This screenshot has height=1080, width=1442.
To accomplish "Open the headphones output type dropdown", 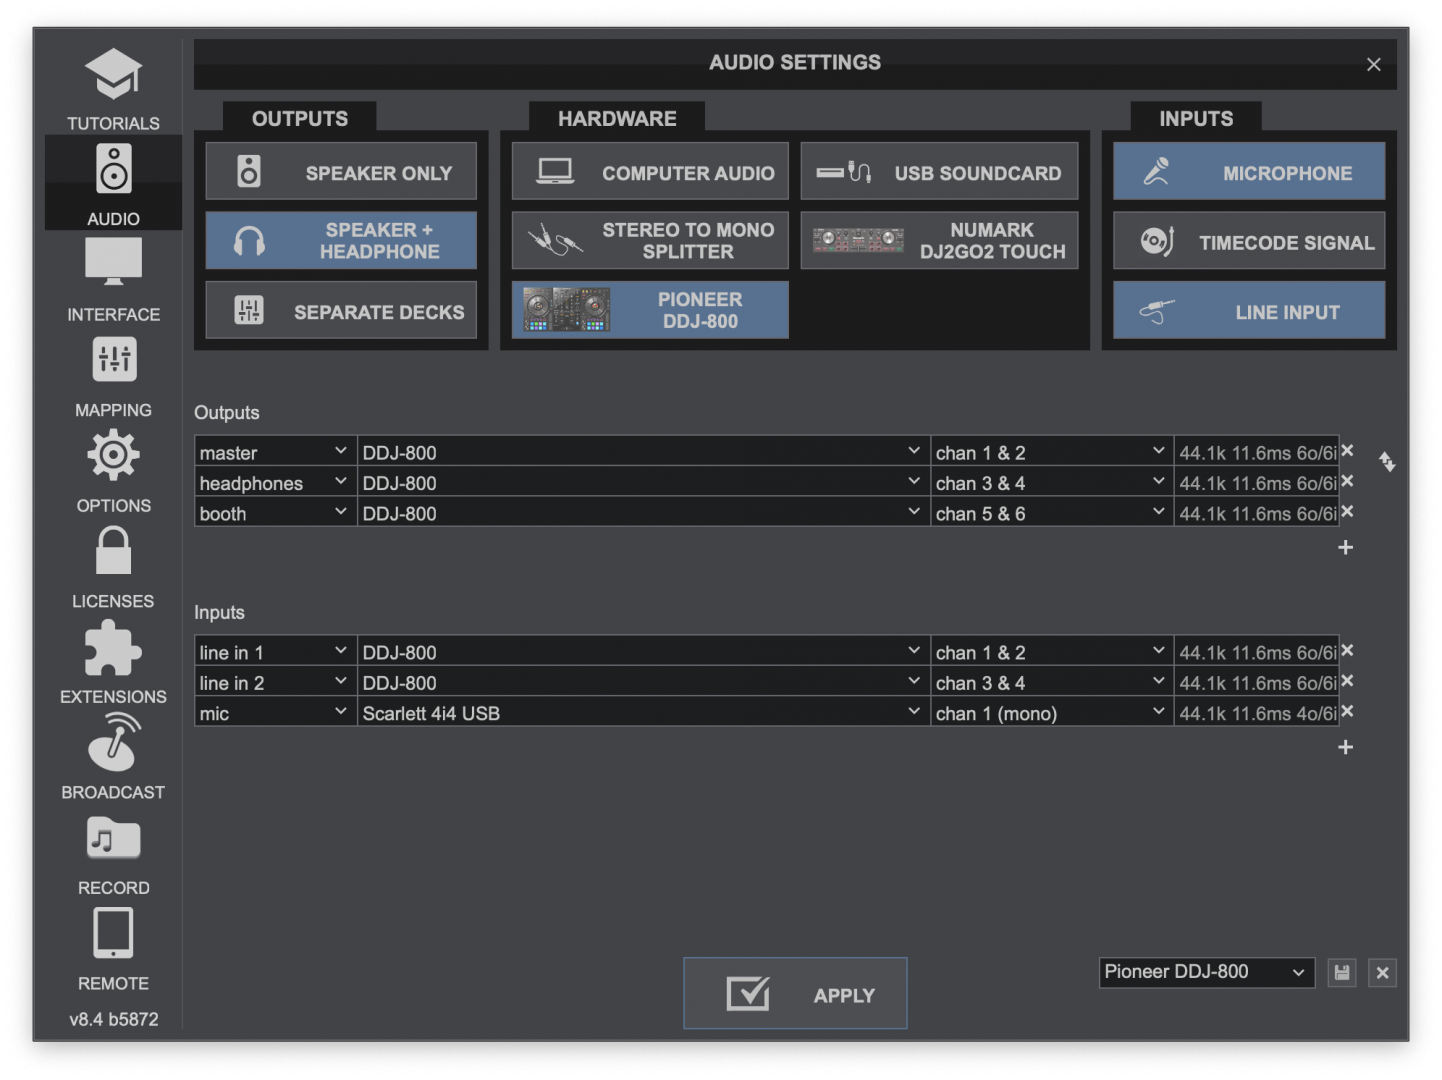I will 275,483.
